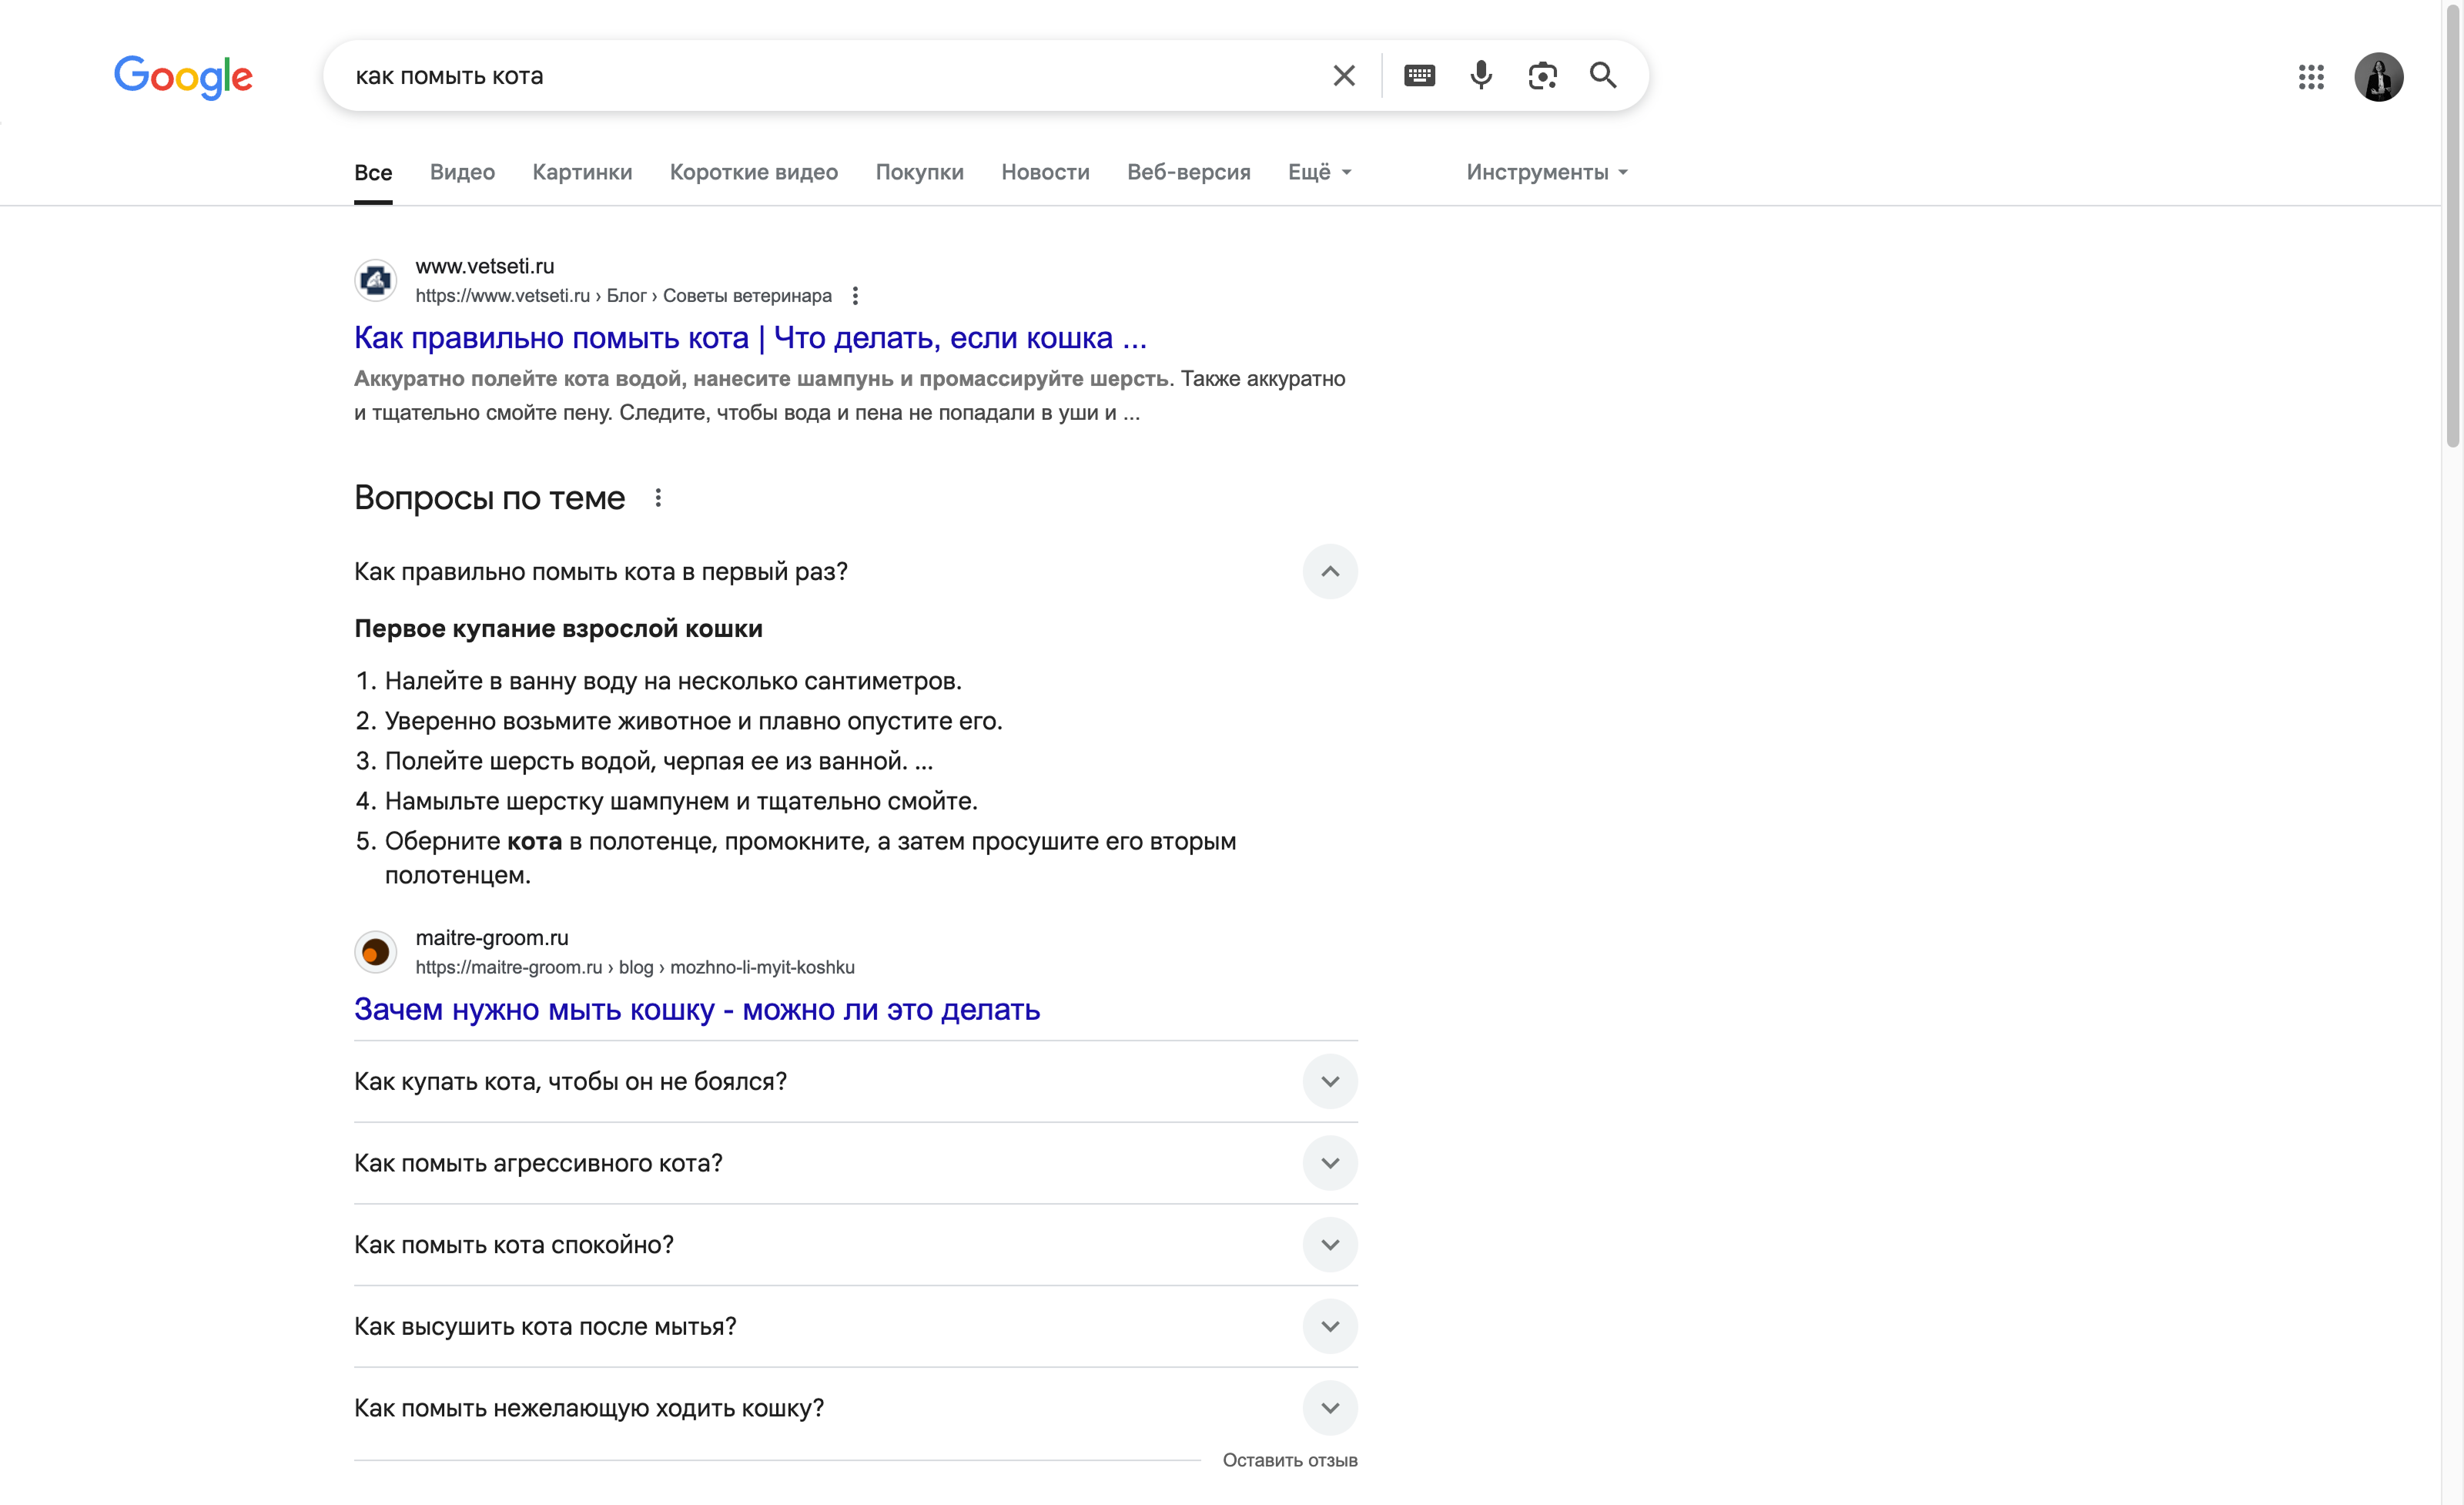This screenshot has width=2464, height=1505.
Task: Click step Налейте в ванну воду на несколько сантиметров
Action: click(673, 682)
